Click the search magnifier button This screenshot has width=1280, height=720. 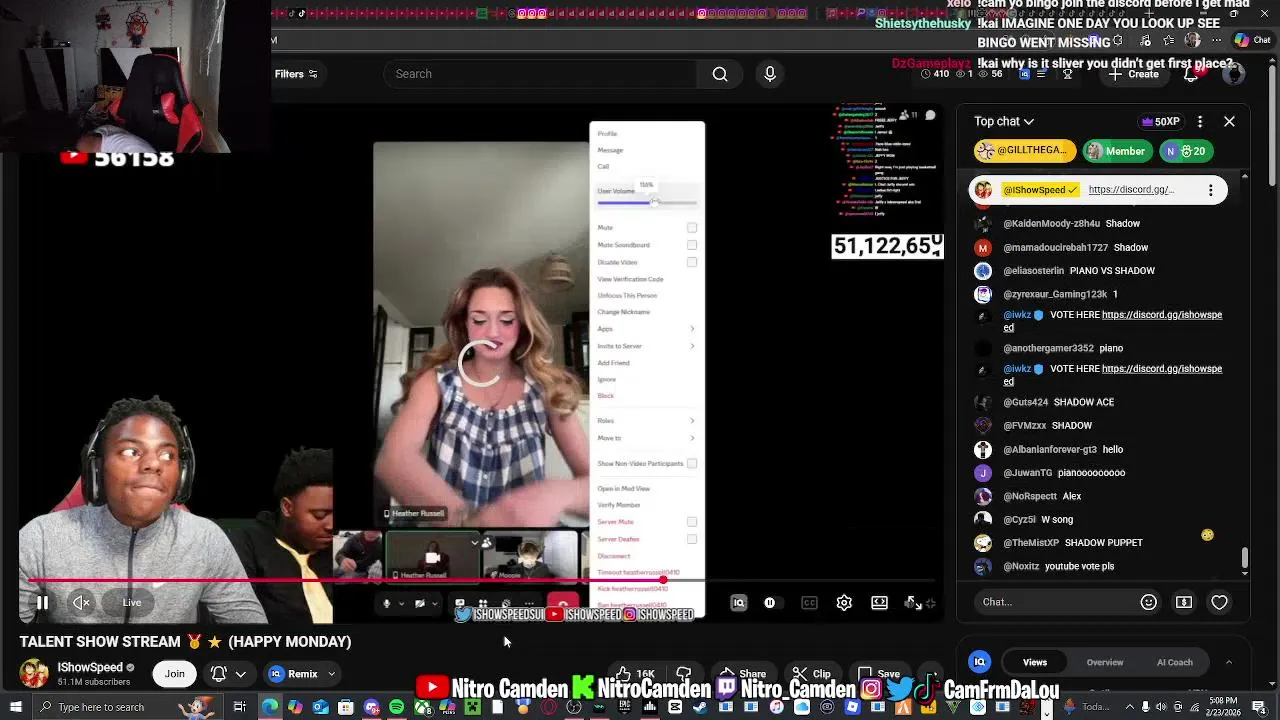point(720,74)
